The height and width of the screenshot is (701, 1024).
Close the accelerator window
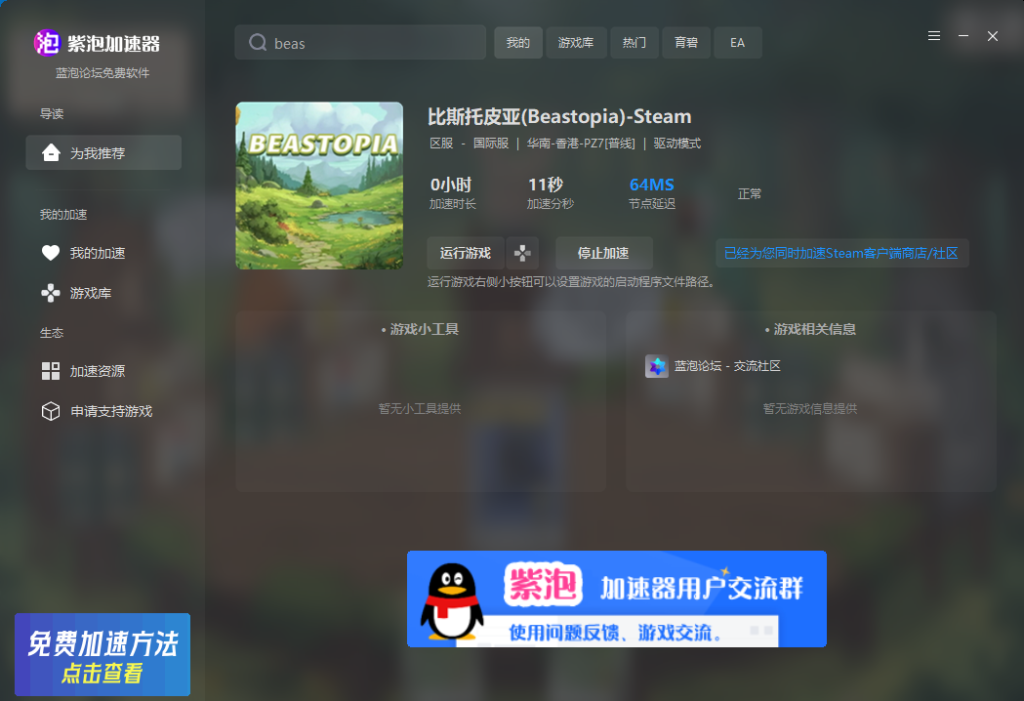tap(993, 36)
